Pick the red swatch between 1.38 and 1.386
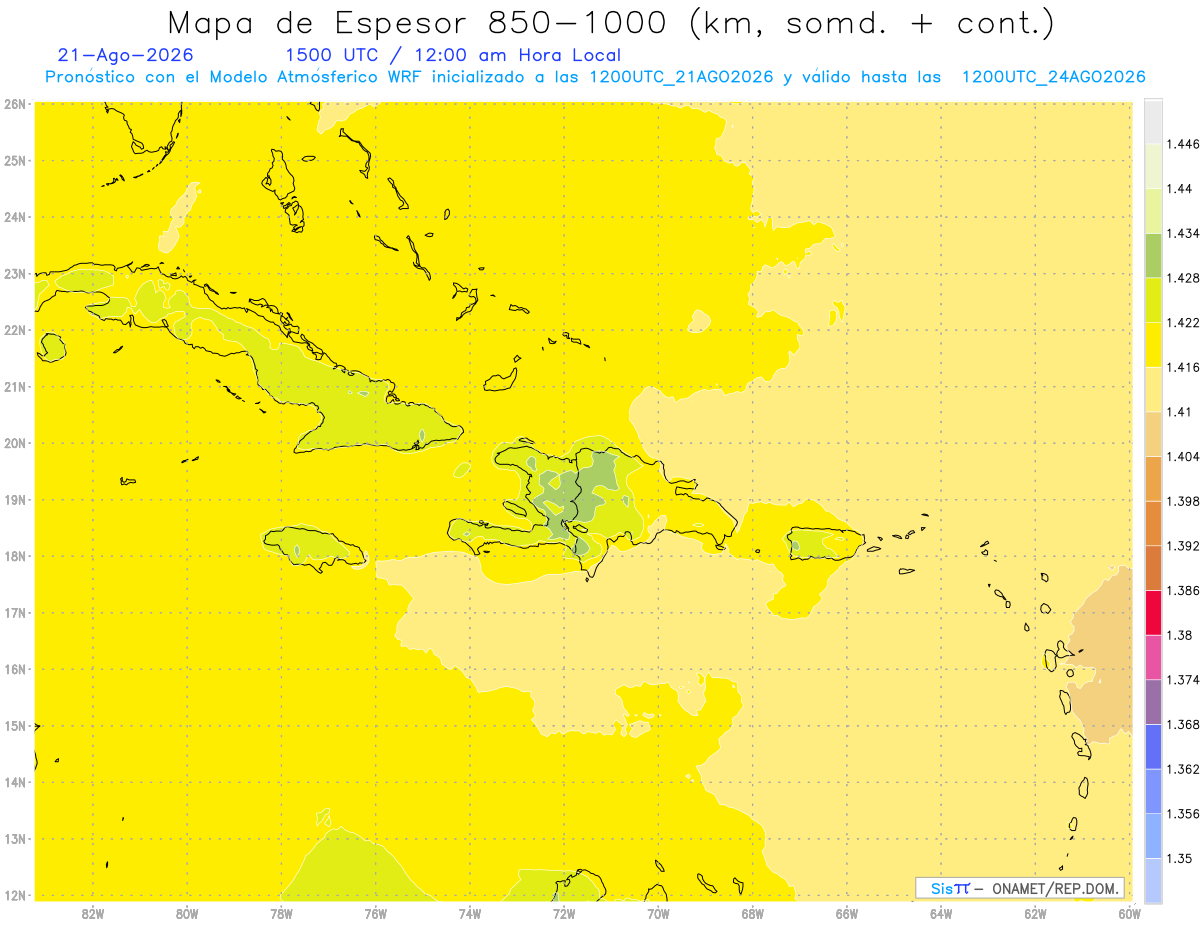The height and width of the screenshot is (927, 1200). coord(1153,613)
